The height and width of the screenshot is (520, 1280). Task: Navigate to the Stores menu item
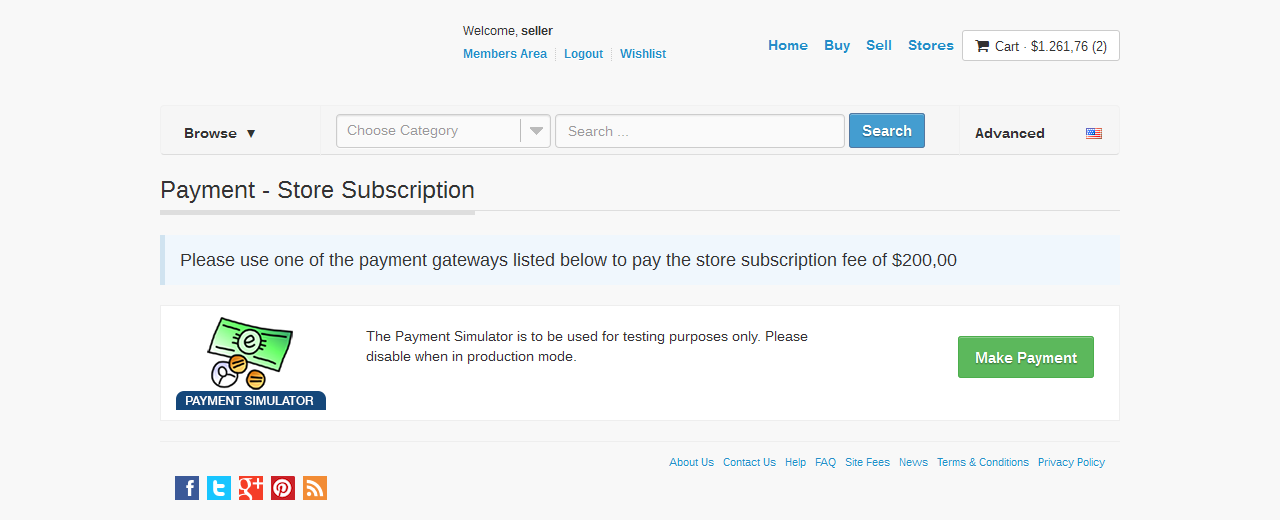coord(931,45)
